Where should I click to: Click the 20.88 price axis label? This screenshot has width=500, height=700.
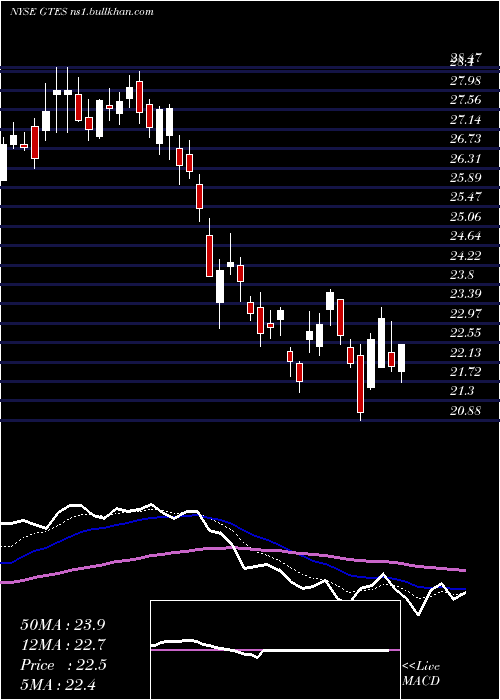pyautogui.click(x=466, y=411)
